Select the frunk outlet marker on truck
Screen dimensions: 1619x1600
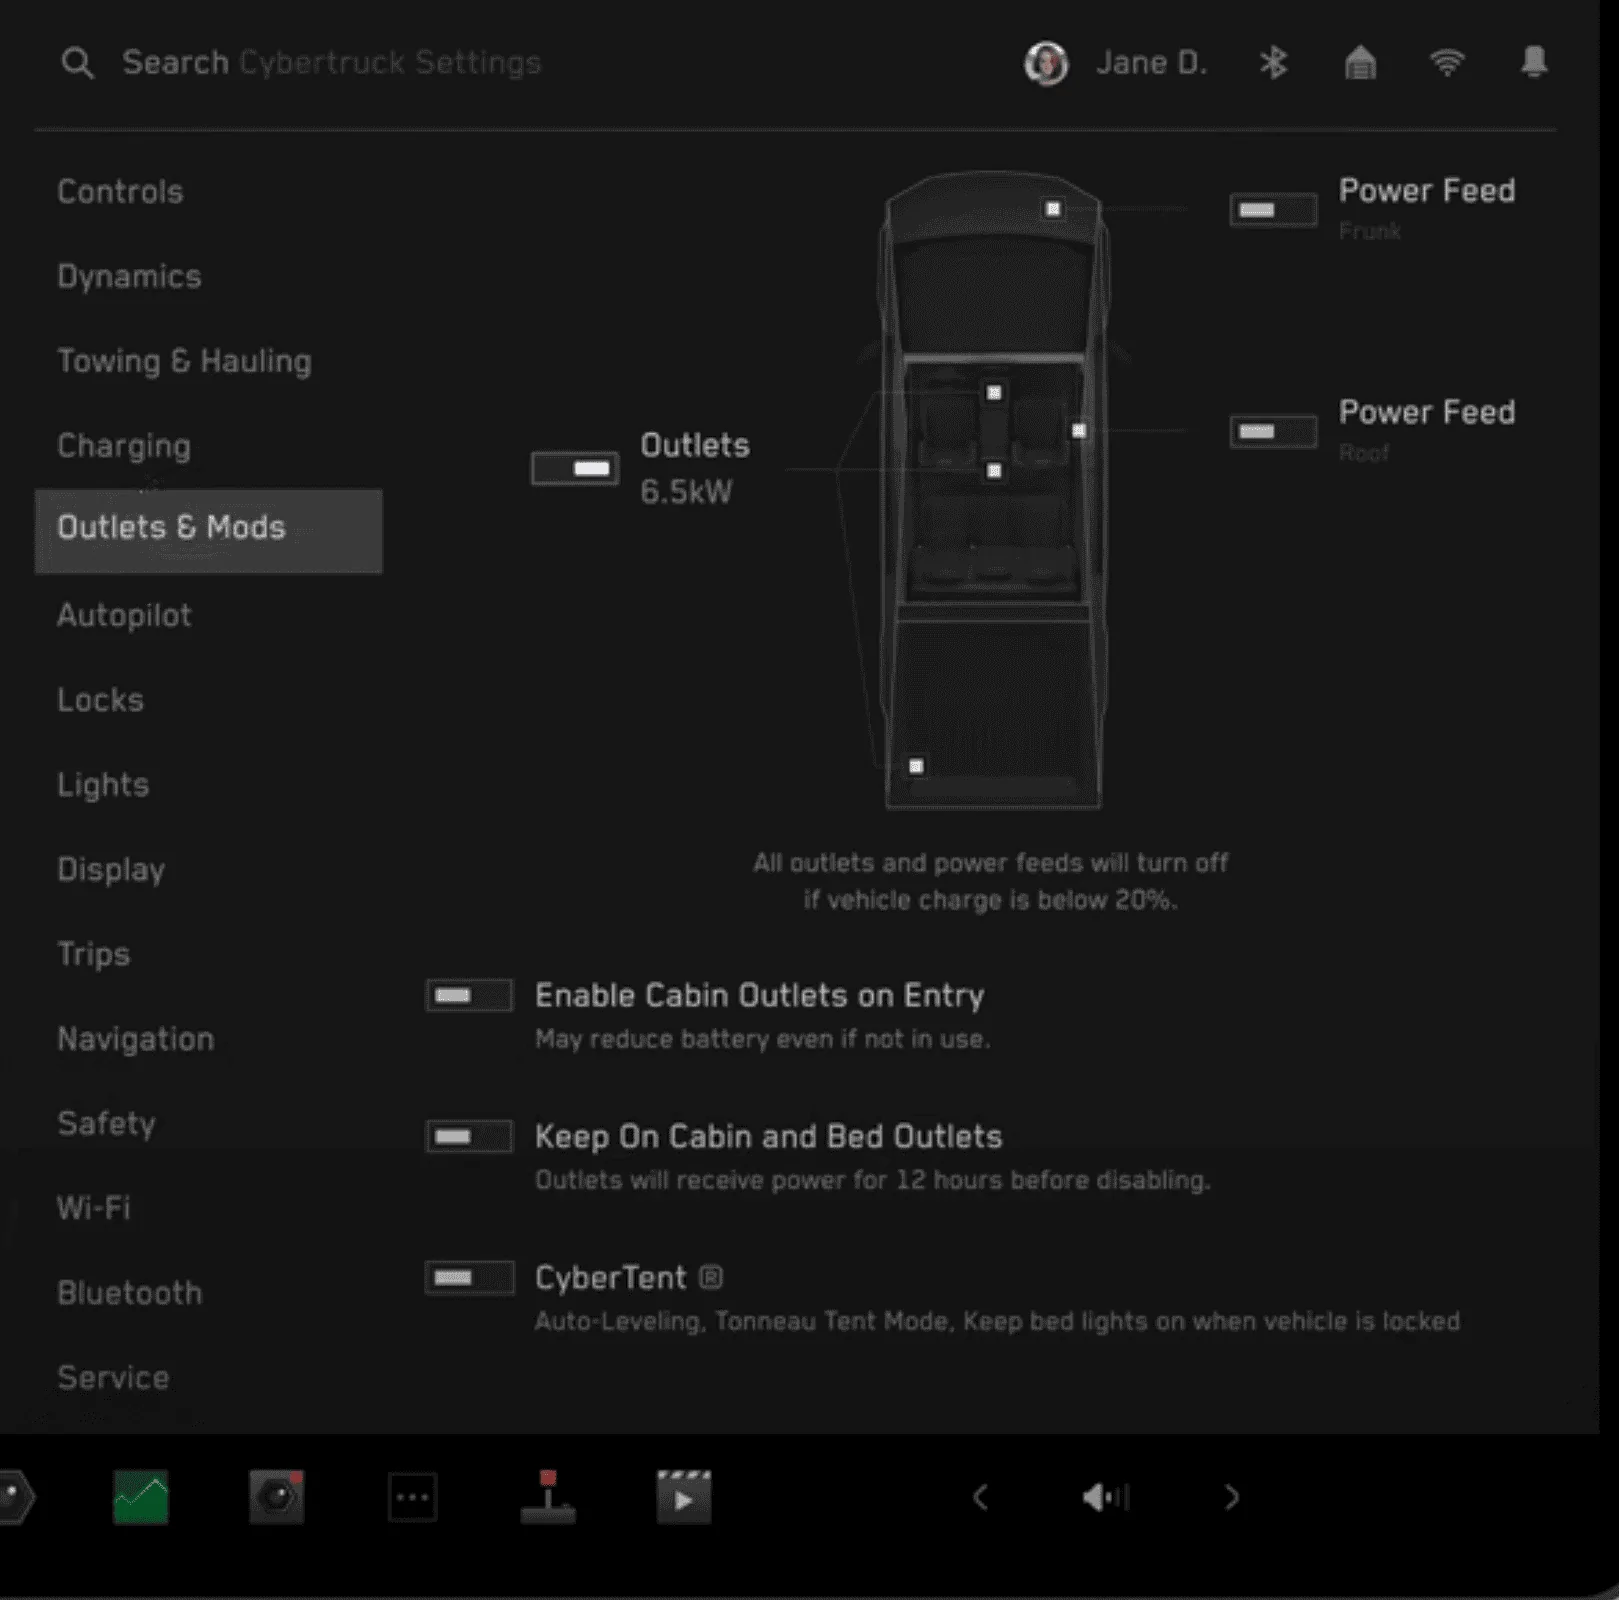(1053, 209)
